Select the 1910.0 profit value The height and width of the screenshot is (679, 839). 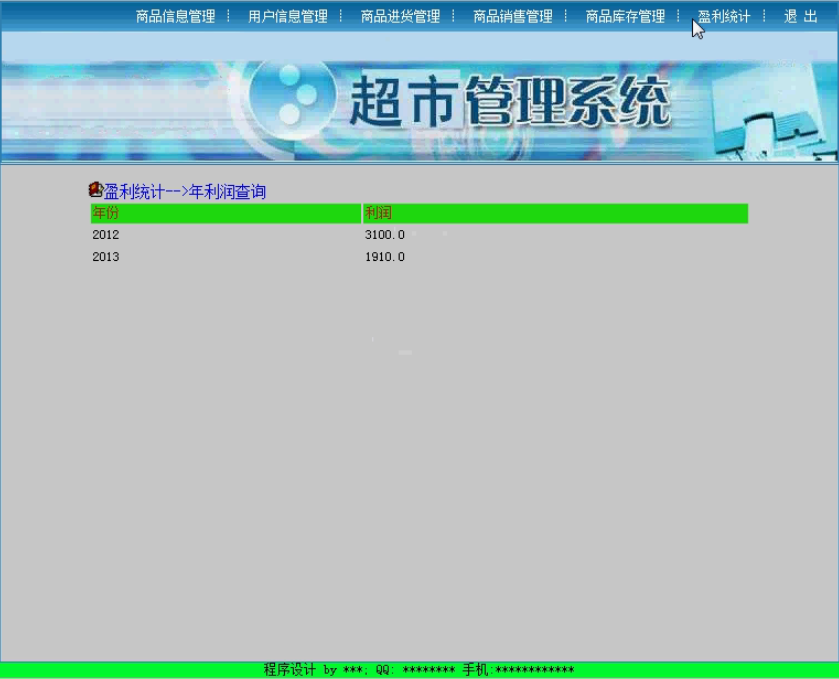click(x=385, y=257)
